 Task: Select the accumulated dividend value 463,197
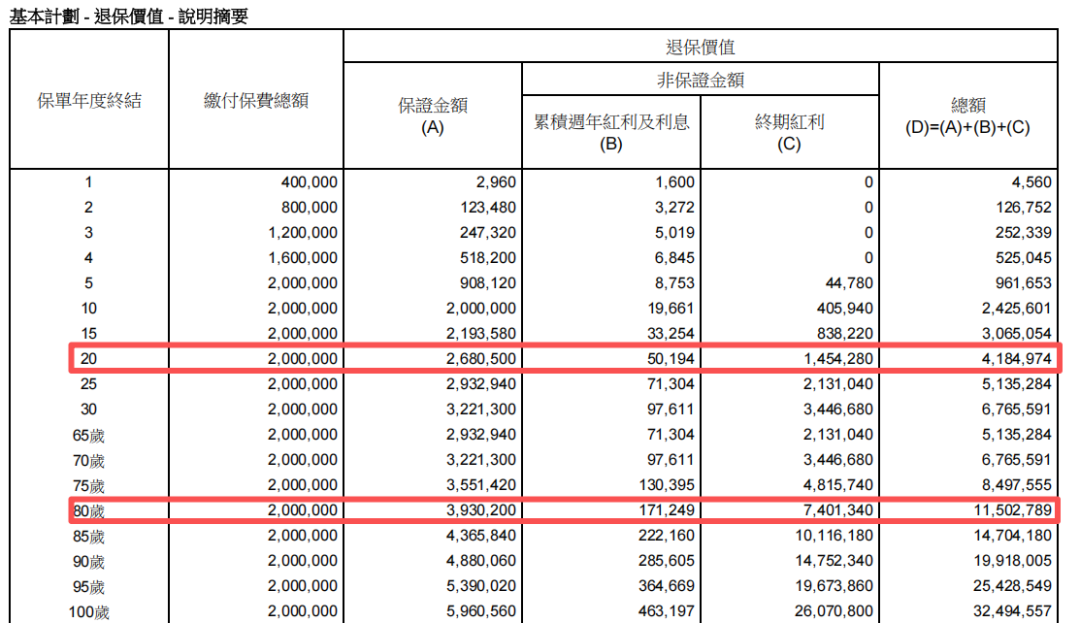[x=667, y=611]
